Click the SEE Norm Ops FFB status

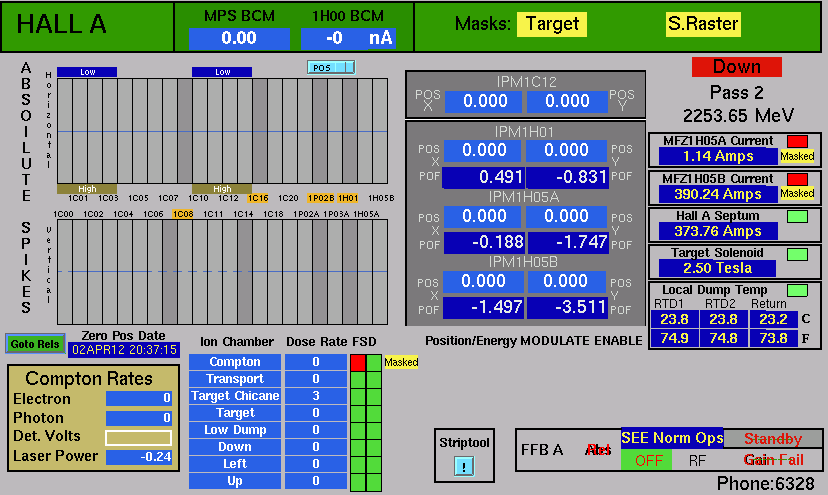point(672,438)
